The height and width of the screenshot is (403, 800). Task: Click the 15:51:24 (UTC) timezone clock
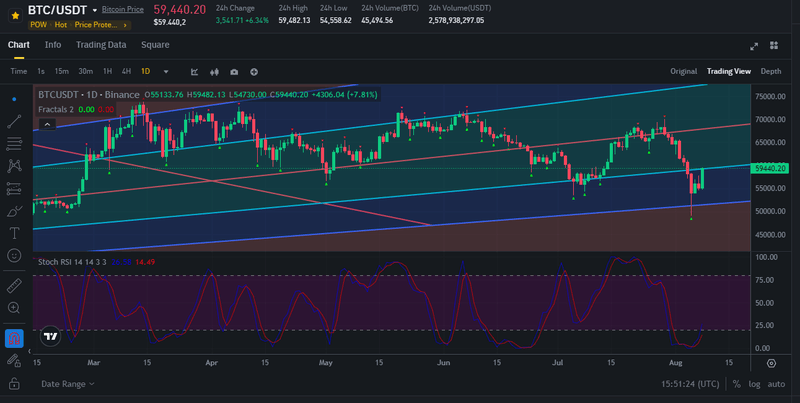690,384
